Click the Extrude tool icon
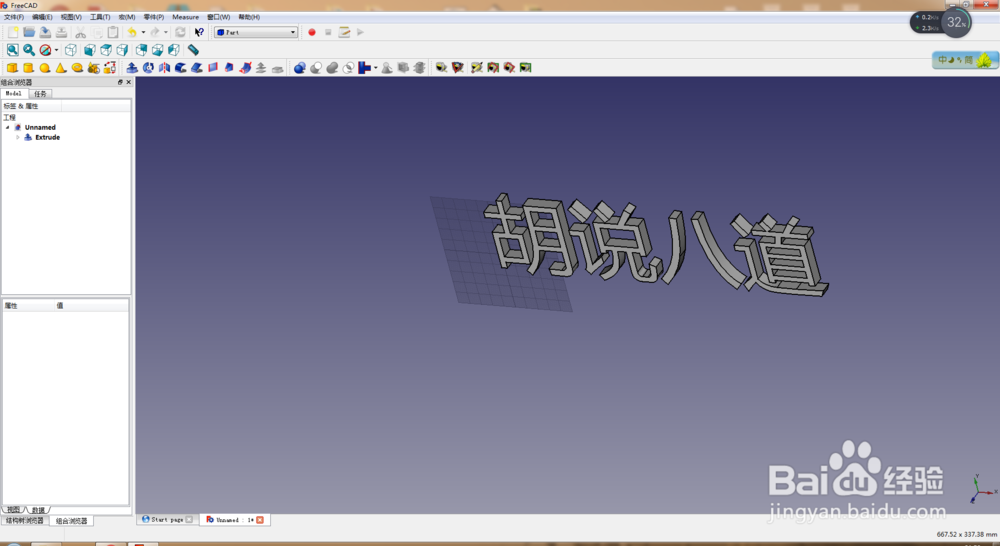The image size is (1000, 546). [132, 68]
